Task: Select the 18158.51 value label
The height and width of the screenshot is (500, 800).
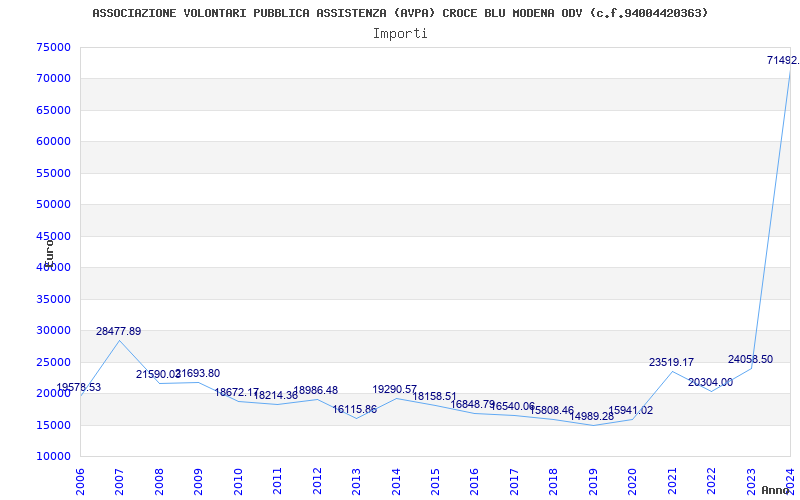Action: [x=435, y=396]
